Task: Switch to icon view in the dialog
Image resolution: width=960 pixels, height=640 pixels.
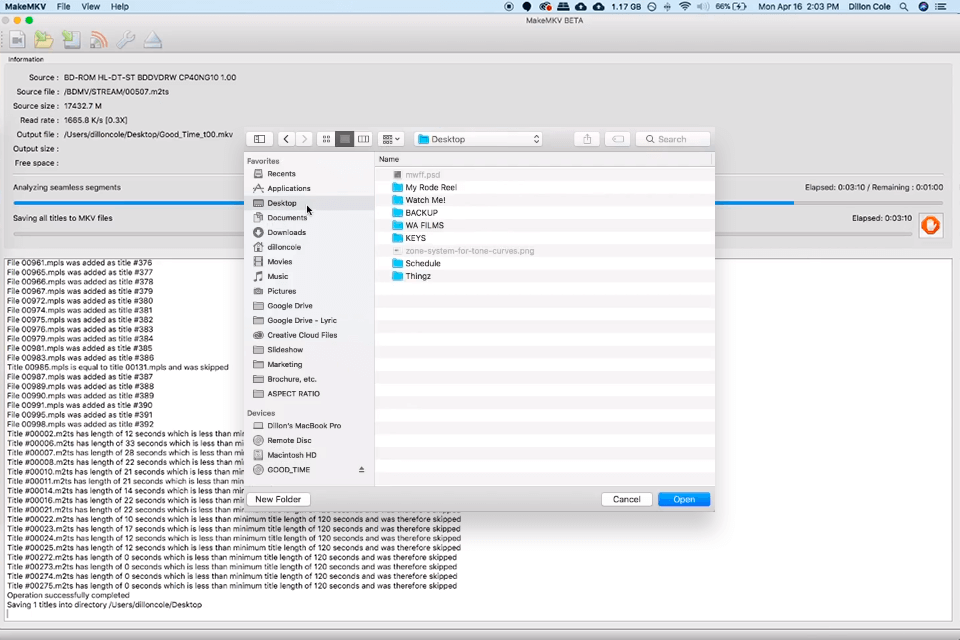Action: pos(326,139)
